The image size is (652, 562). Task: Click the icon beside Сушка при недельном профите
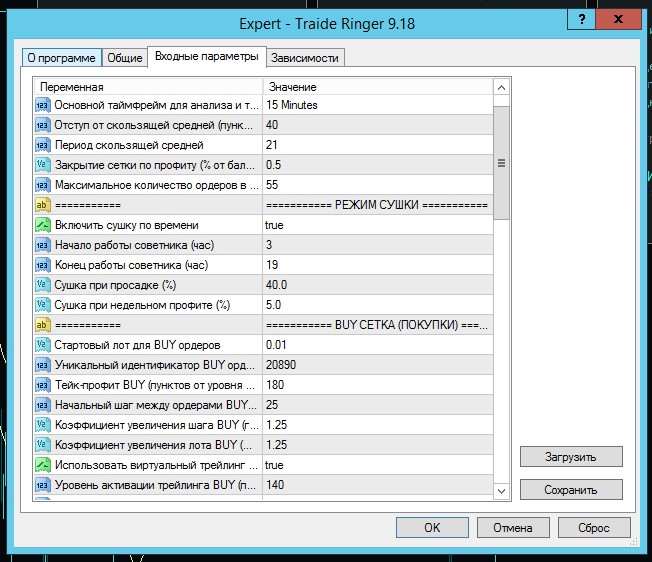point(42,305)
